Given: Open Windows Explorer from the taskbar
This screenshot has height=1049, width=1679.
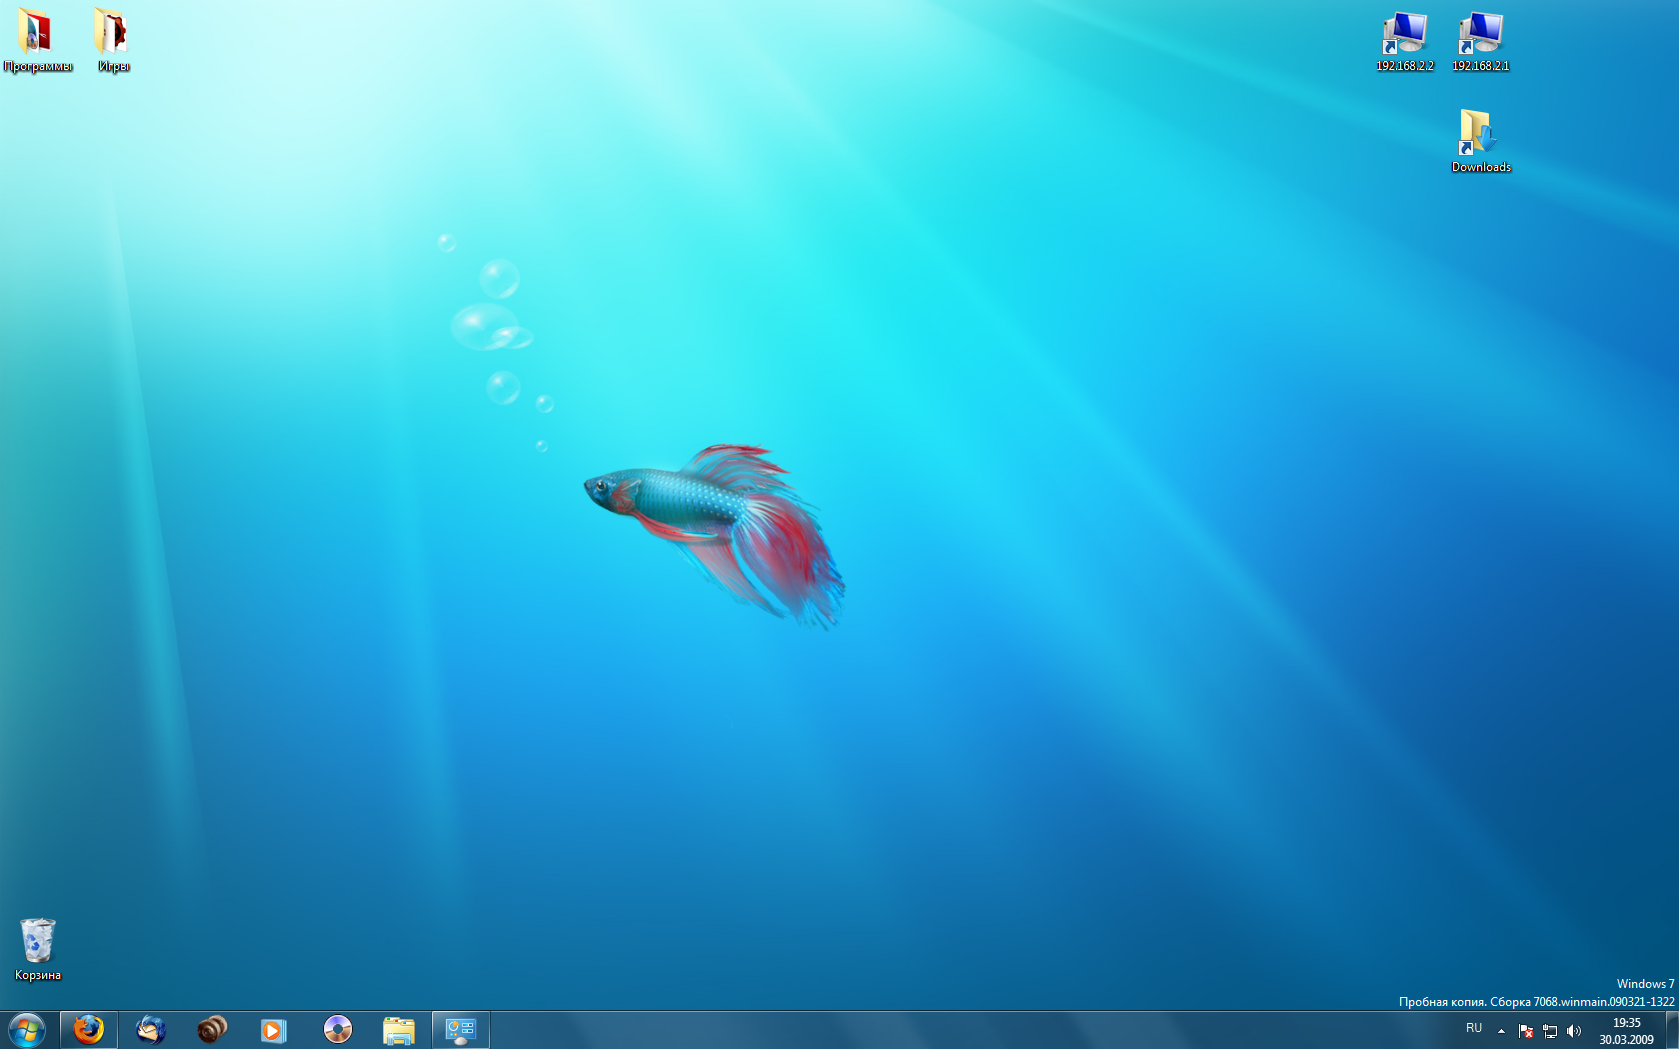Looking at the screenshot, I should point(399,1030).
